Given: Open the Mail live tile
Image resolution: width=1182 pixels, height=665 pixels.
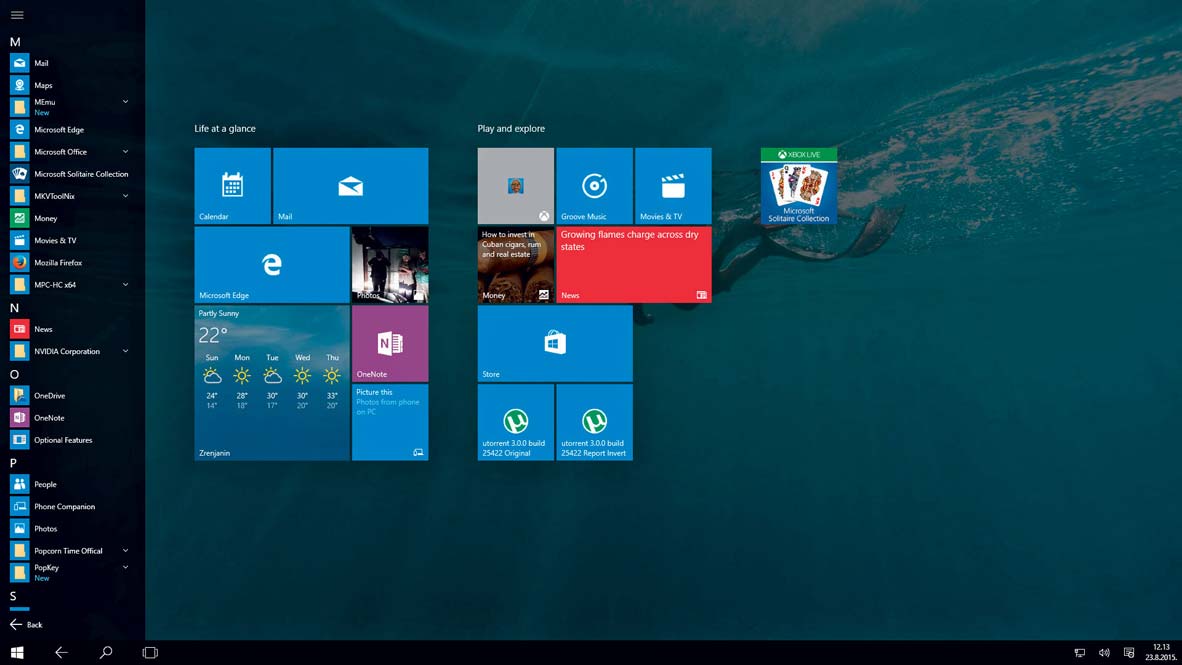Looking at the screenshot, I should pyautogui.click(x=351, y=185).
